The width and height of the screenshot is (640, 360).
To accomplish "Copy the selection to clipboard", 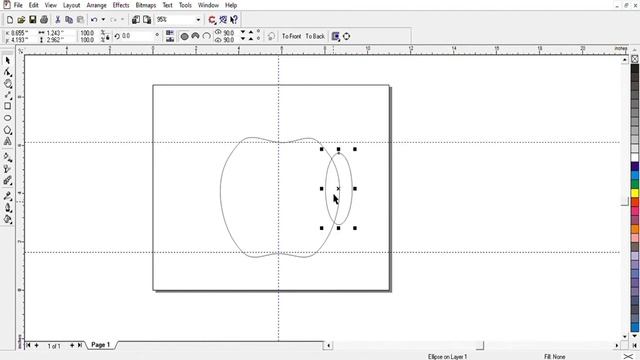I will coord(69,20).
